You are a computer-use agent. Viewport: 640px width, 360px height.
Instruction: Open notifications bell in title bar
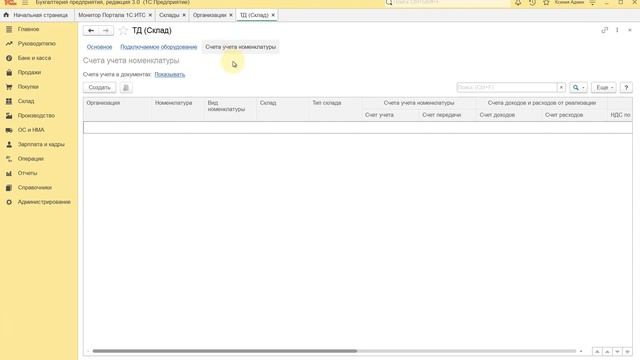tap(518, 2)
